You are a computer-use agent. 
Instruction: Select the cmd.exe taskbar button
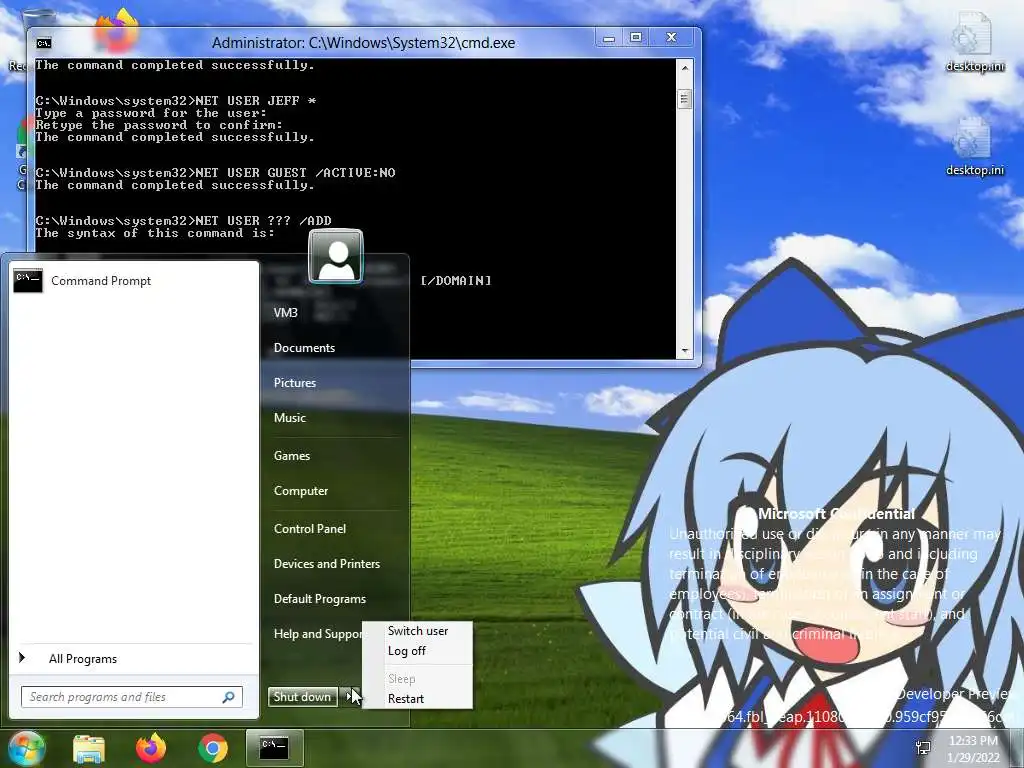(274, 748)
